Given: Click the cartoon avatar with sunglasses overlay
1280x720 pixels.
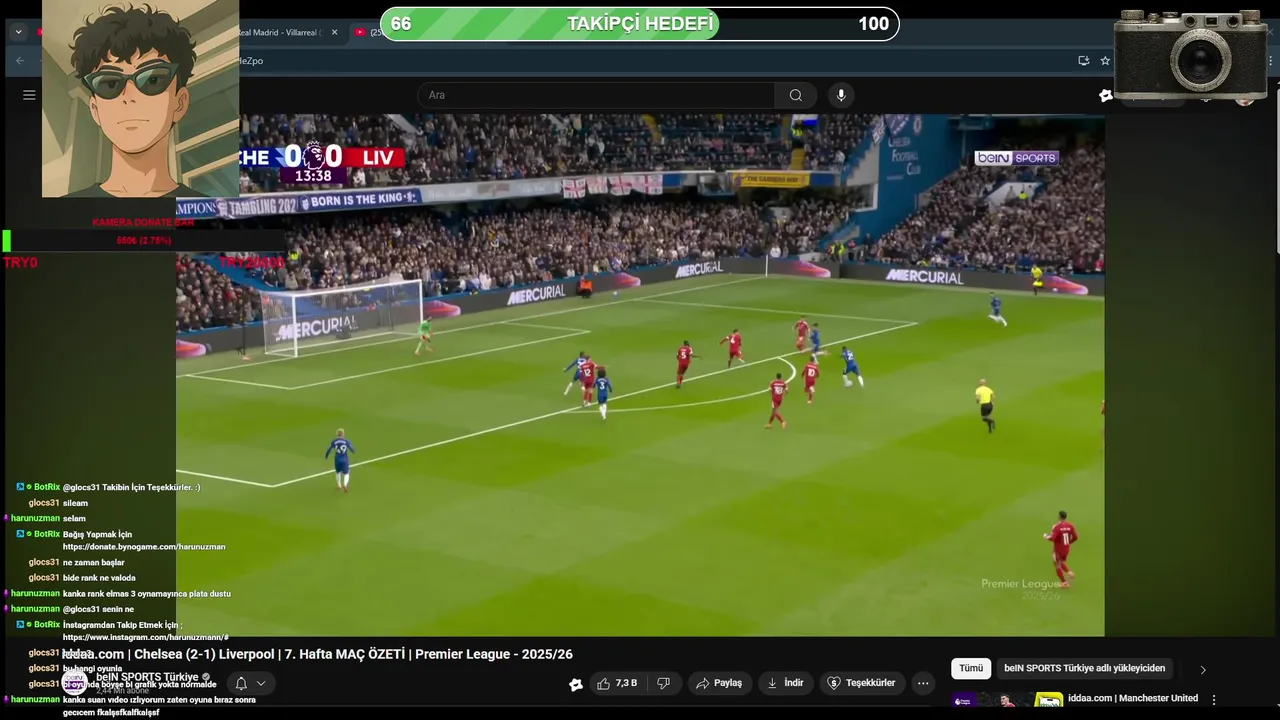Looking at the screenshot, I should pyautogui.click(x=140, y=98).
